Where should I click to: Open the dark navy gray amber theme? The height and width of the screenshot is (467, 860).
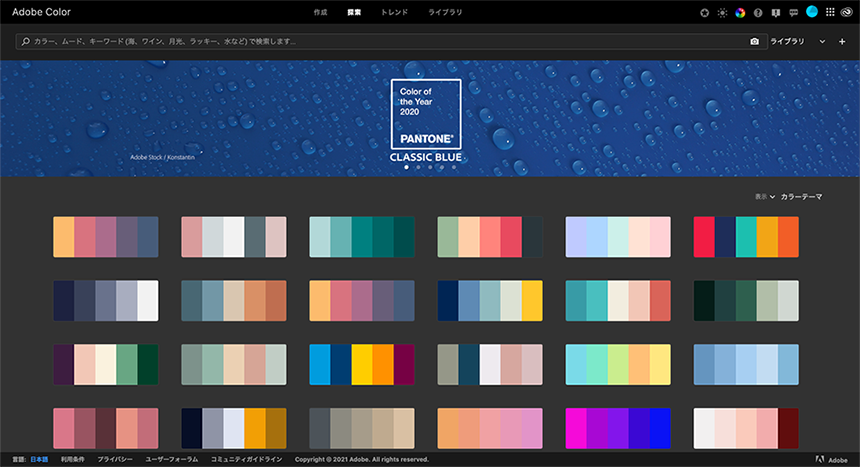pos(234,428)
